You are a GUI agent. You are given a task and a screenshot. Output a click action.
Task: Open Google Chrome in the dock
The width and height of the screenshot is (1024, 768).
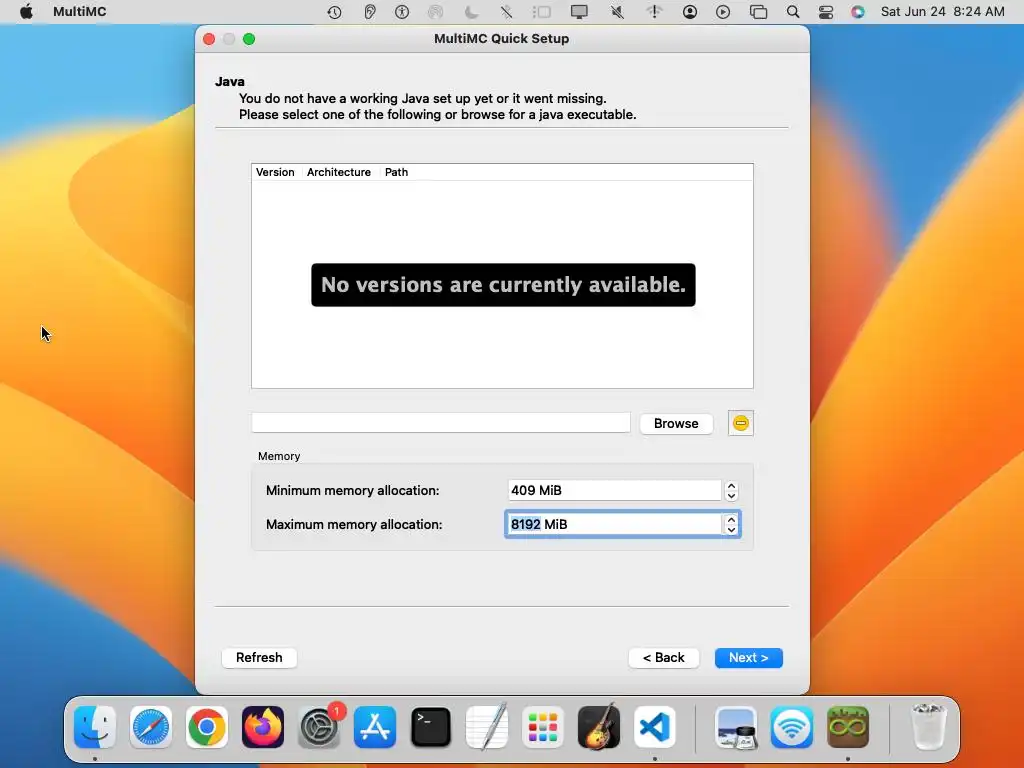[x=206, y=727]
